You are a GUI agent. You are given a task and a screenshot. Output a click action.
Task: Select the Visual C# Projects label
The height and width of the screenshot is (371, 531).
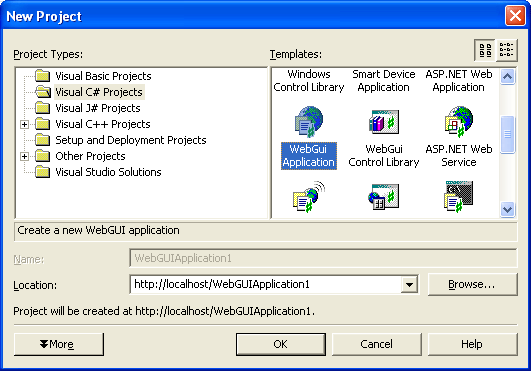point(99,92)
